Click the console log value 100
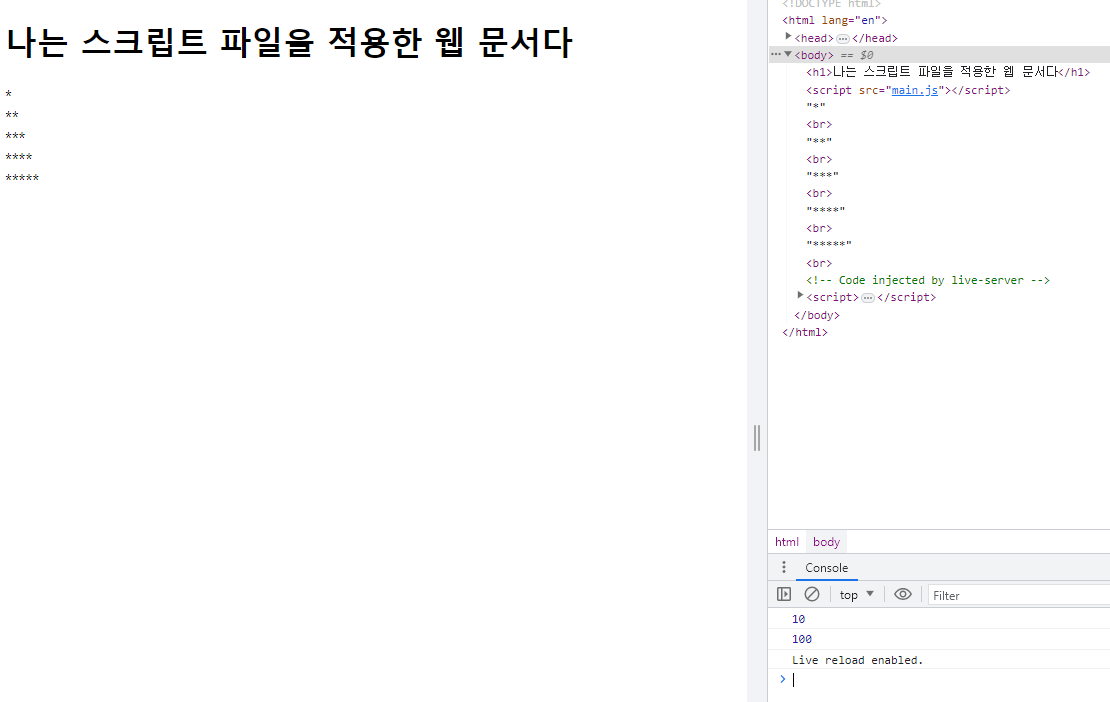 [802, 639]
